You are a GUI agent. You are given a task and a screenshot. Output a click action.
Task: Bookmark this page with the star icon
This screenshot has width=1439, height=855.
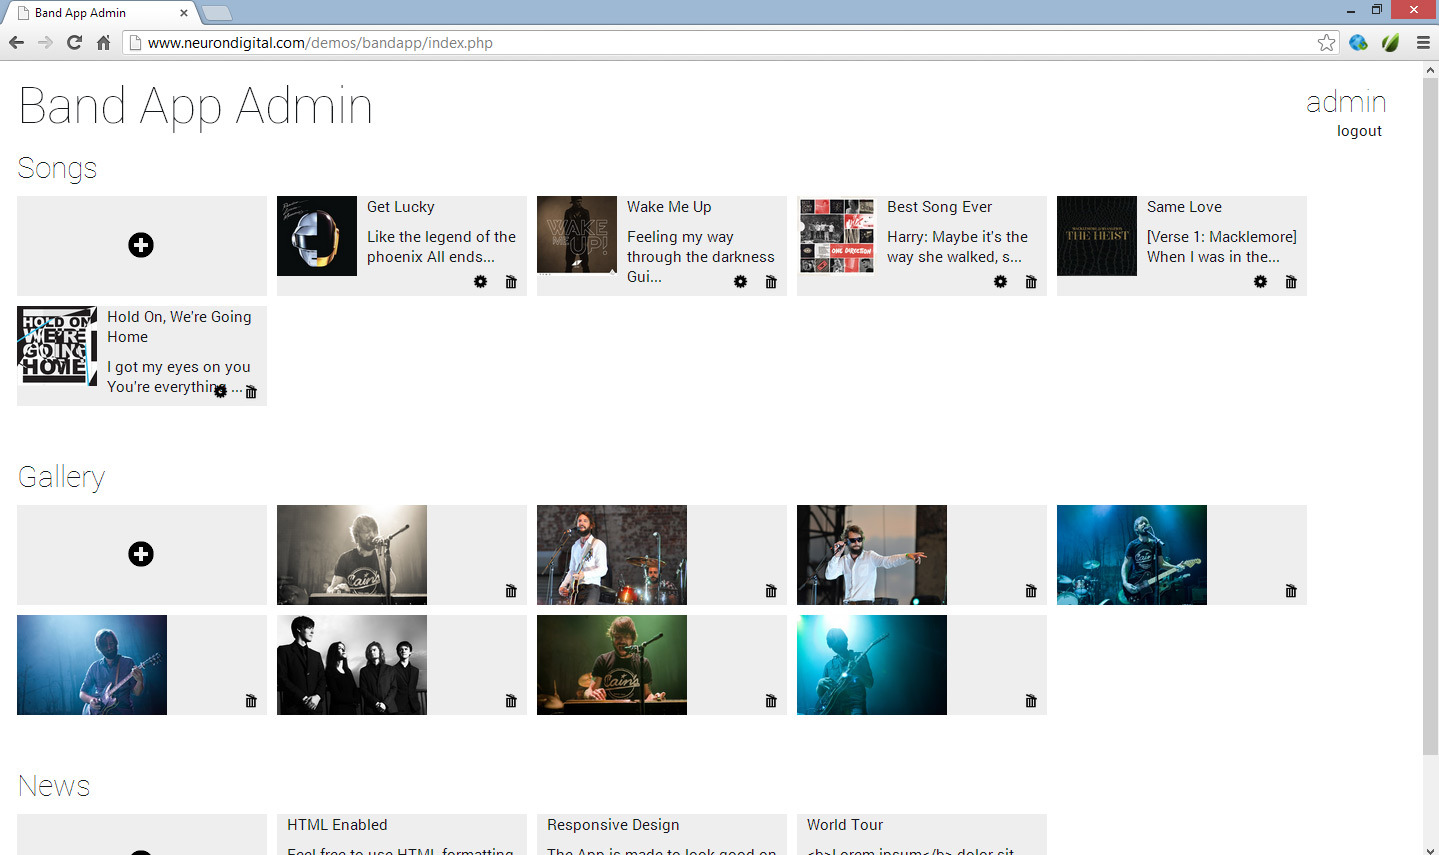(x=1326, y=42)
